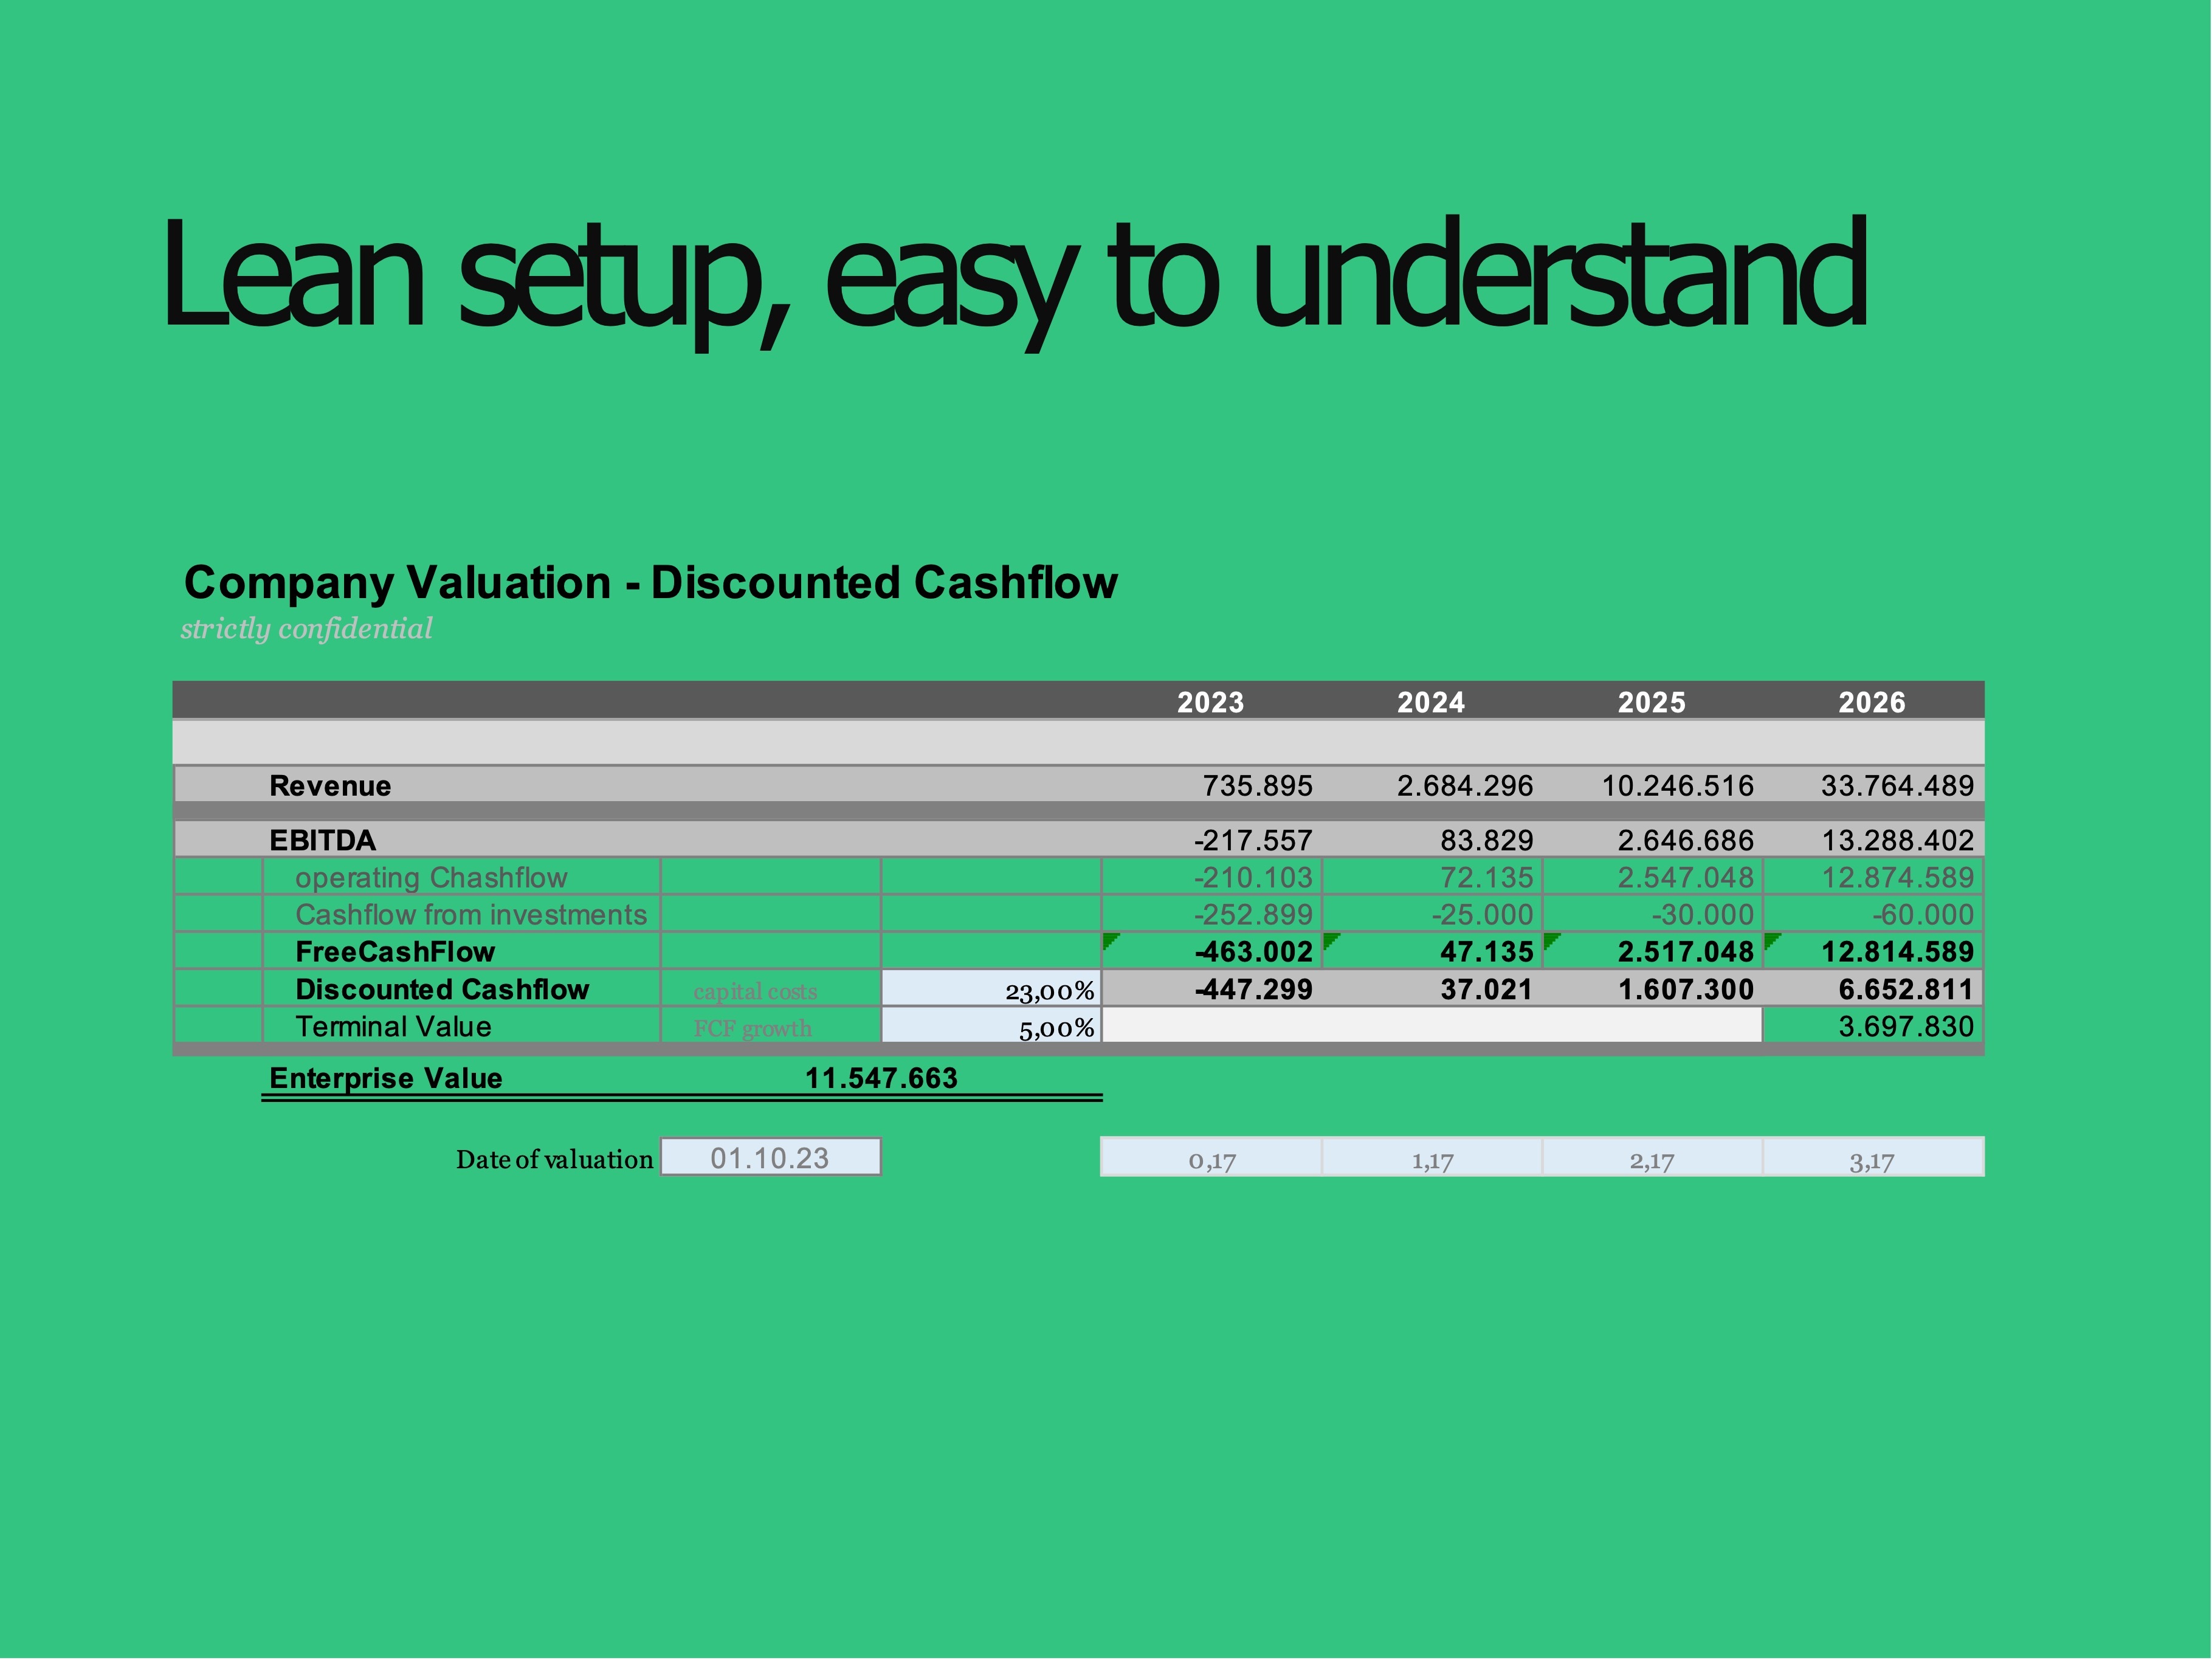Click the 'capital costs' label

755,992
